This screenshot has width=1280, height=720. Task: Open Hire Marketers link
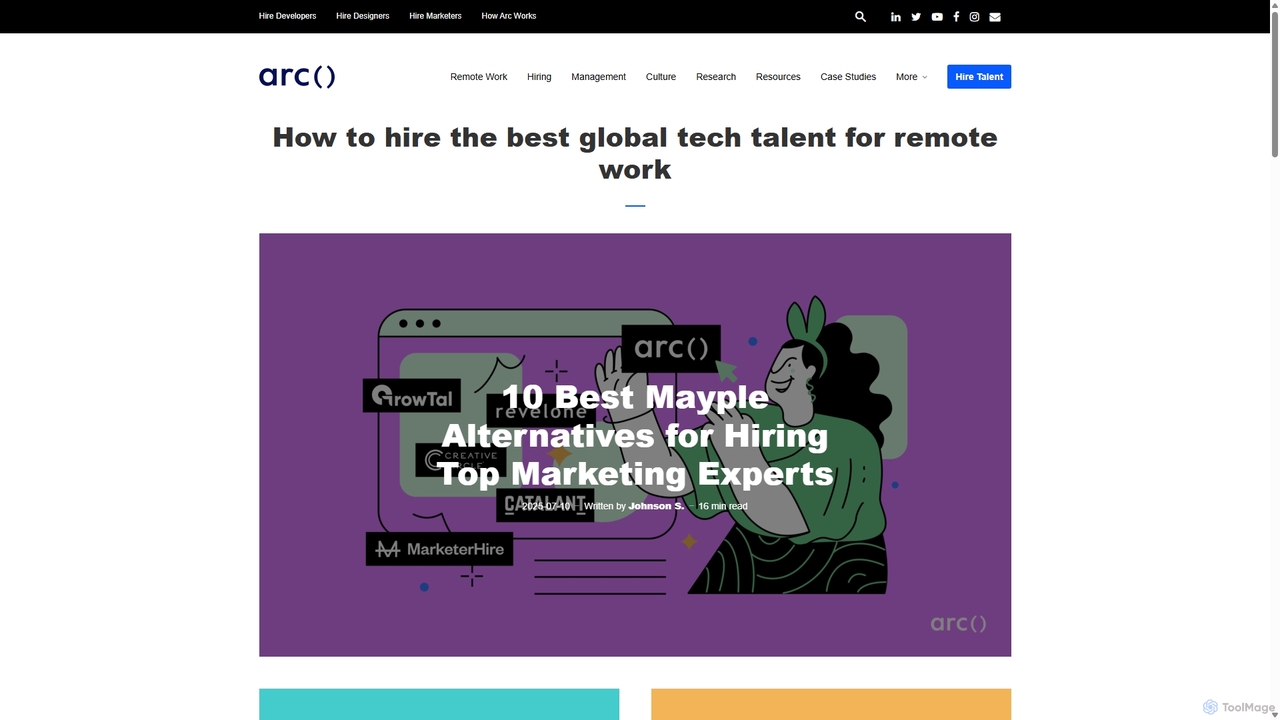coord(435,16)
